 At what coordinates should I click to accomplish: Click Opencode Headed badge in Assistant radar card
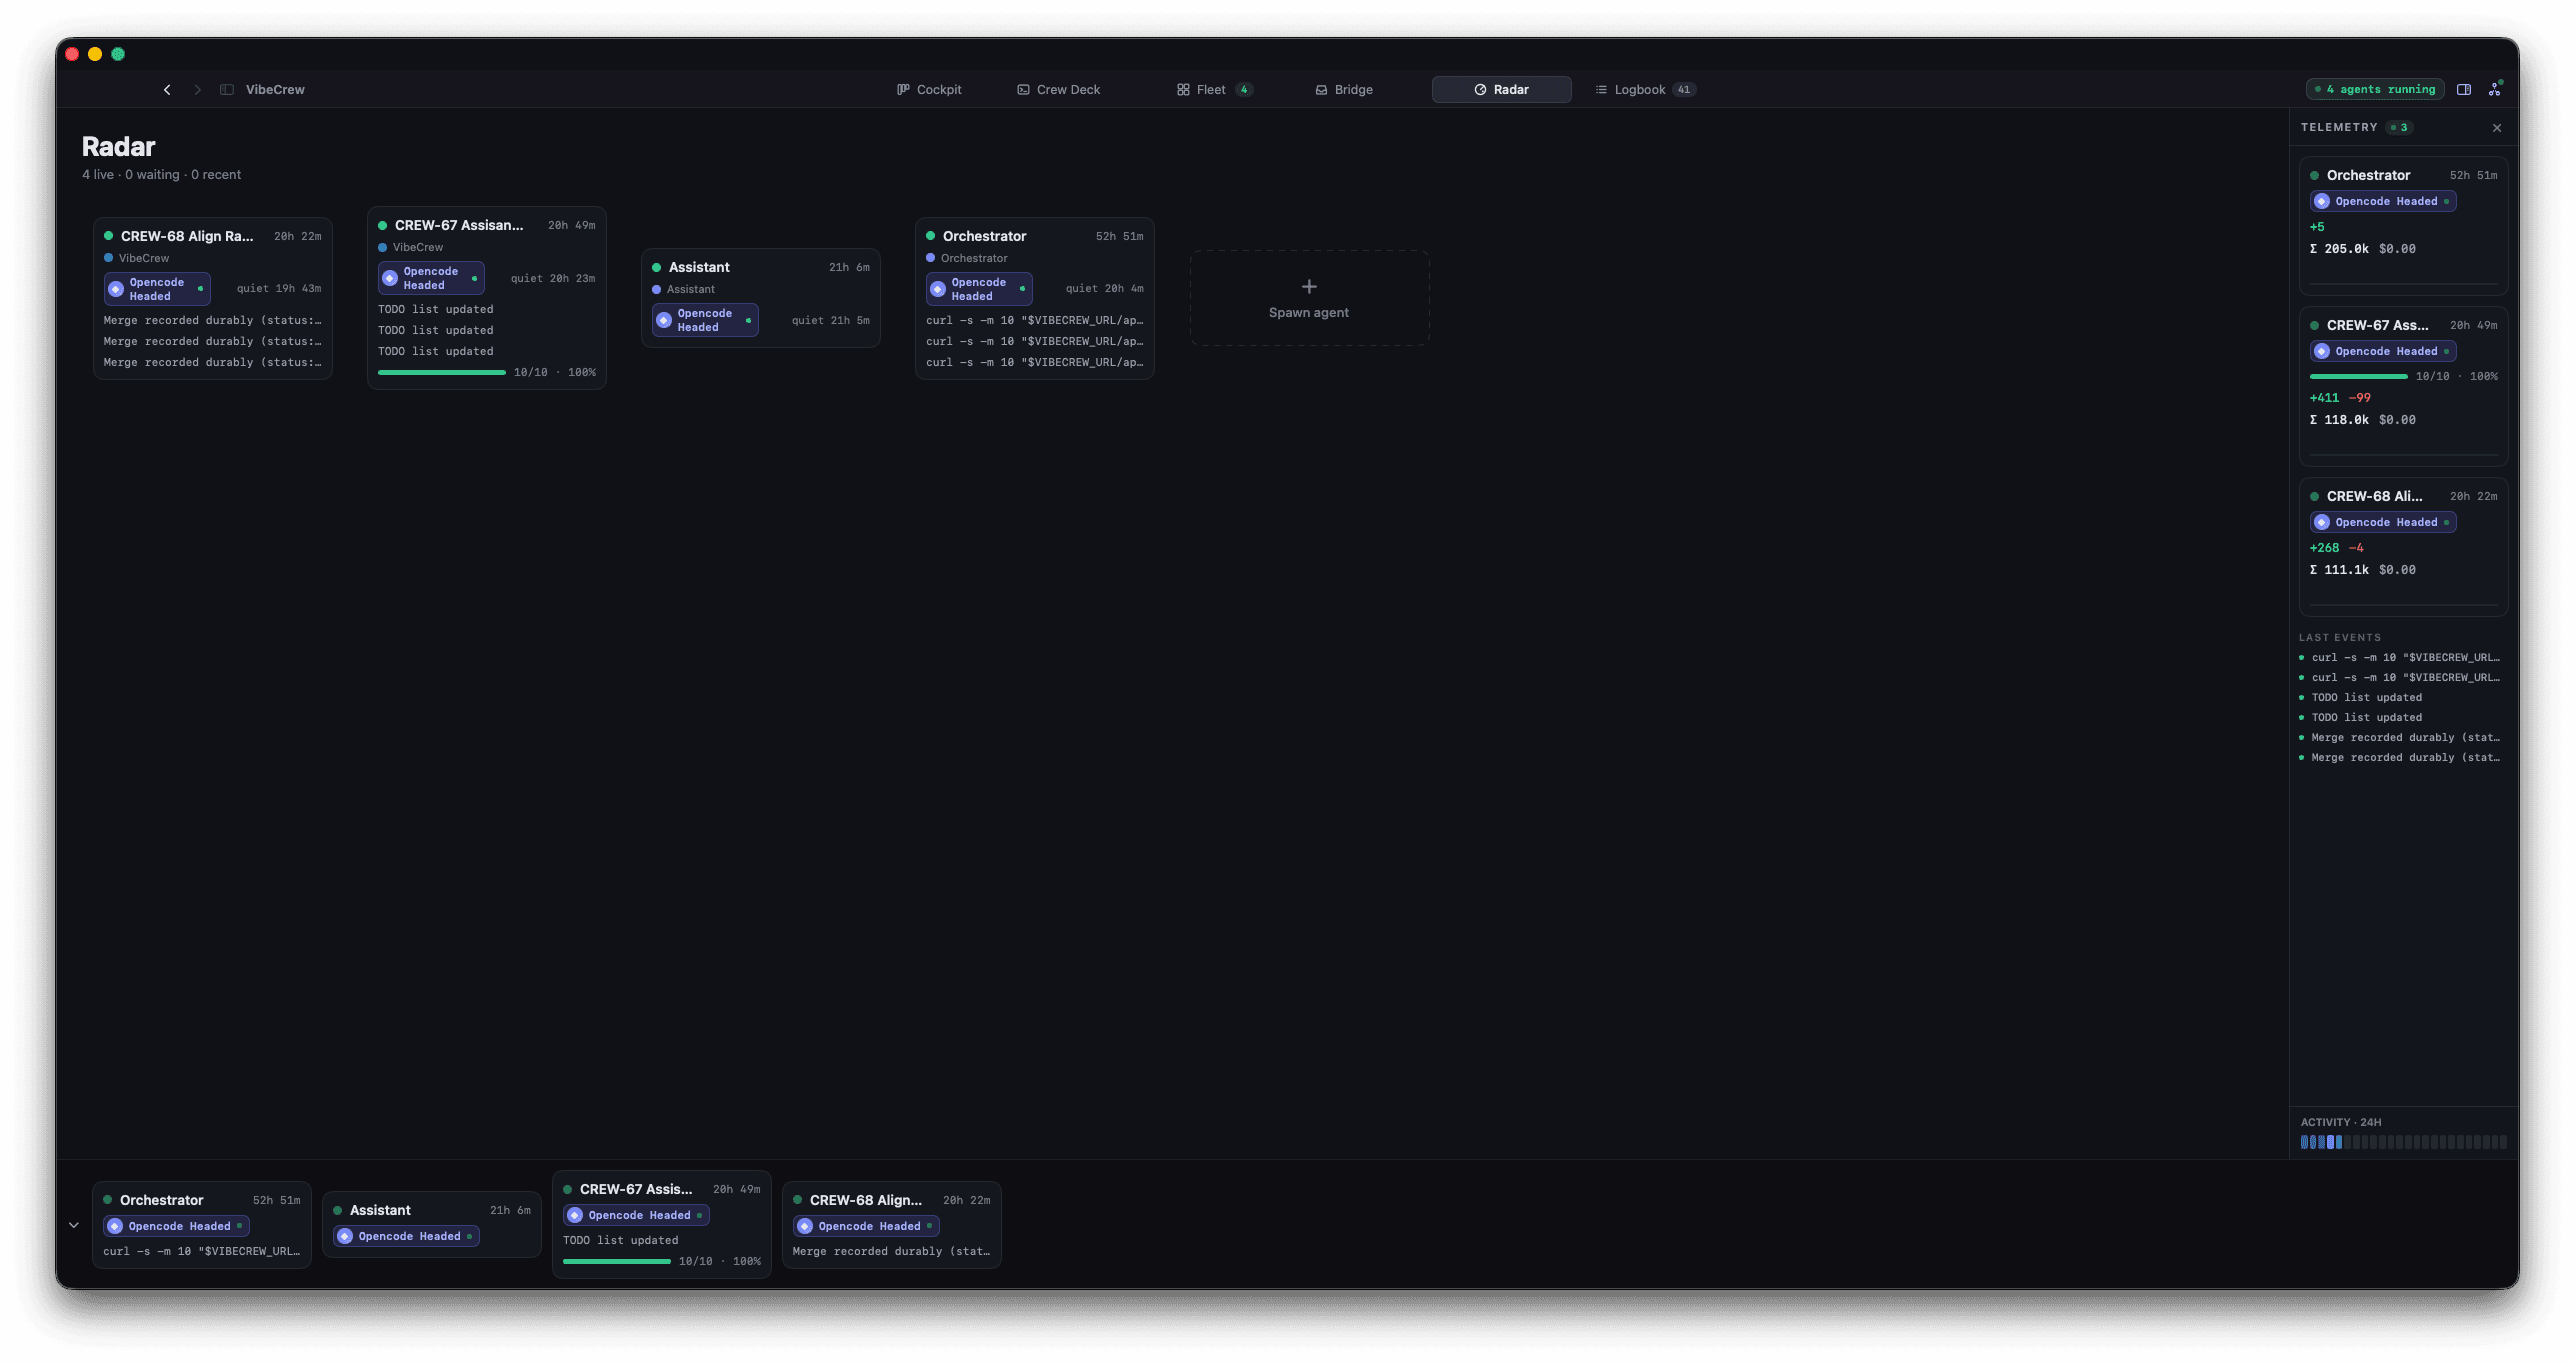click(x=705, y=320)
